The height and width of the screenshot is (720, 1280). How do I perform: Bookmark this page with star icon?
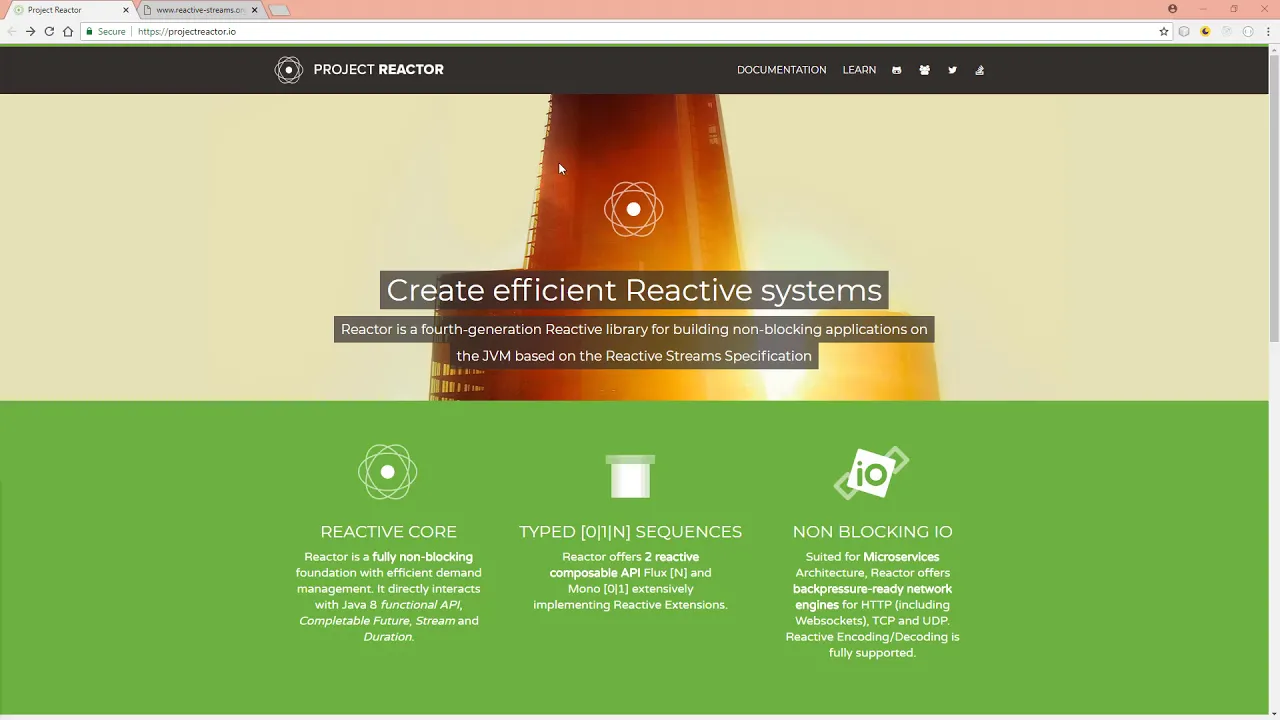[x=1164, y=32]
